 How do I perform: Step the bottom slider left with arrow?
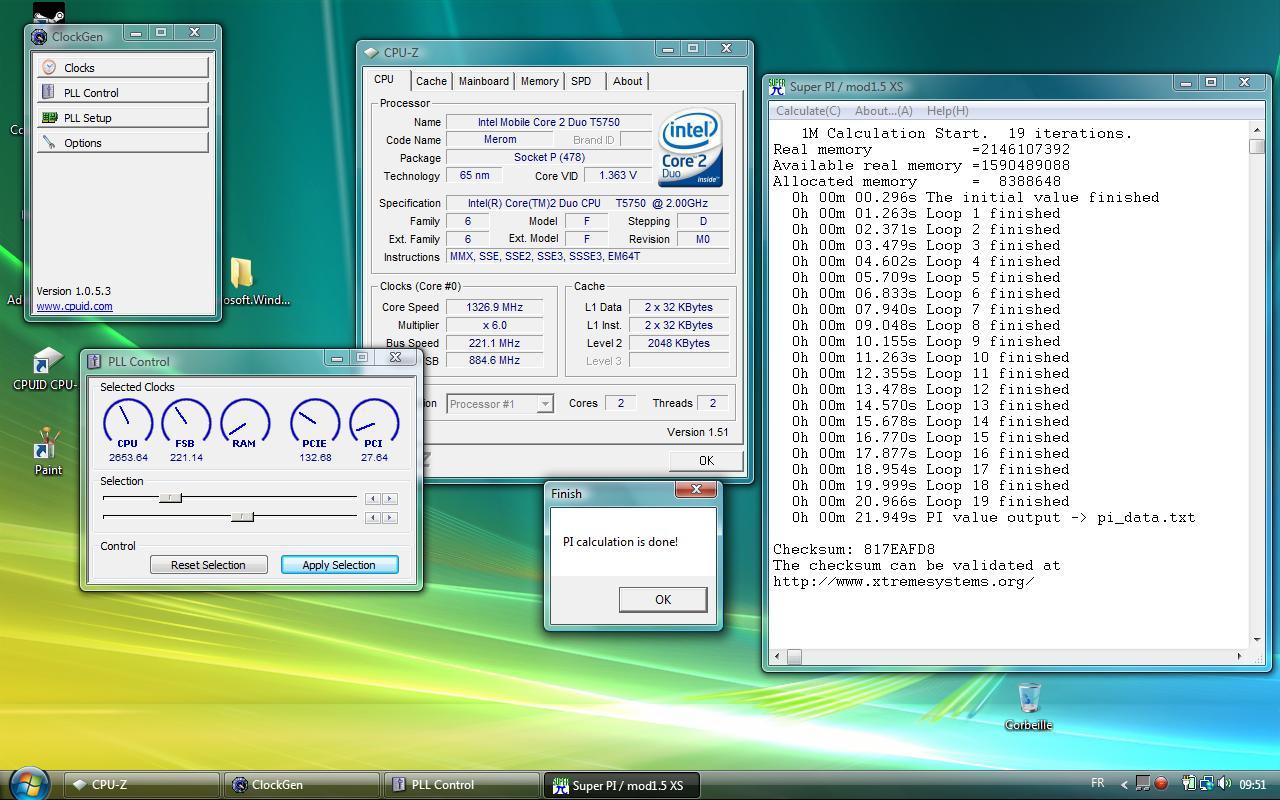(372, 517)
